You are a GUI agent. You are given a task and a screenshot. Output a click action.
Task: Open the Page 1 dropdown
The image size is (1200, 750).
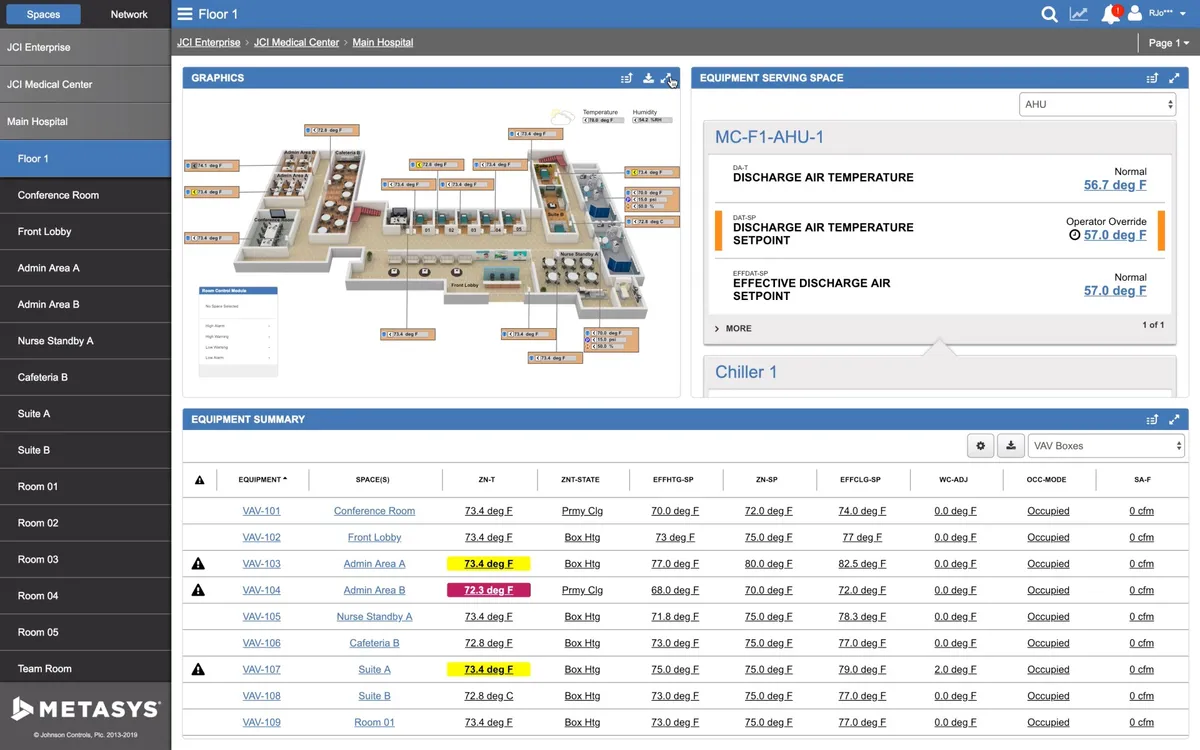(x=1169, y=43)
